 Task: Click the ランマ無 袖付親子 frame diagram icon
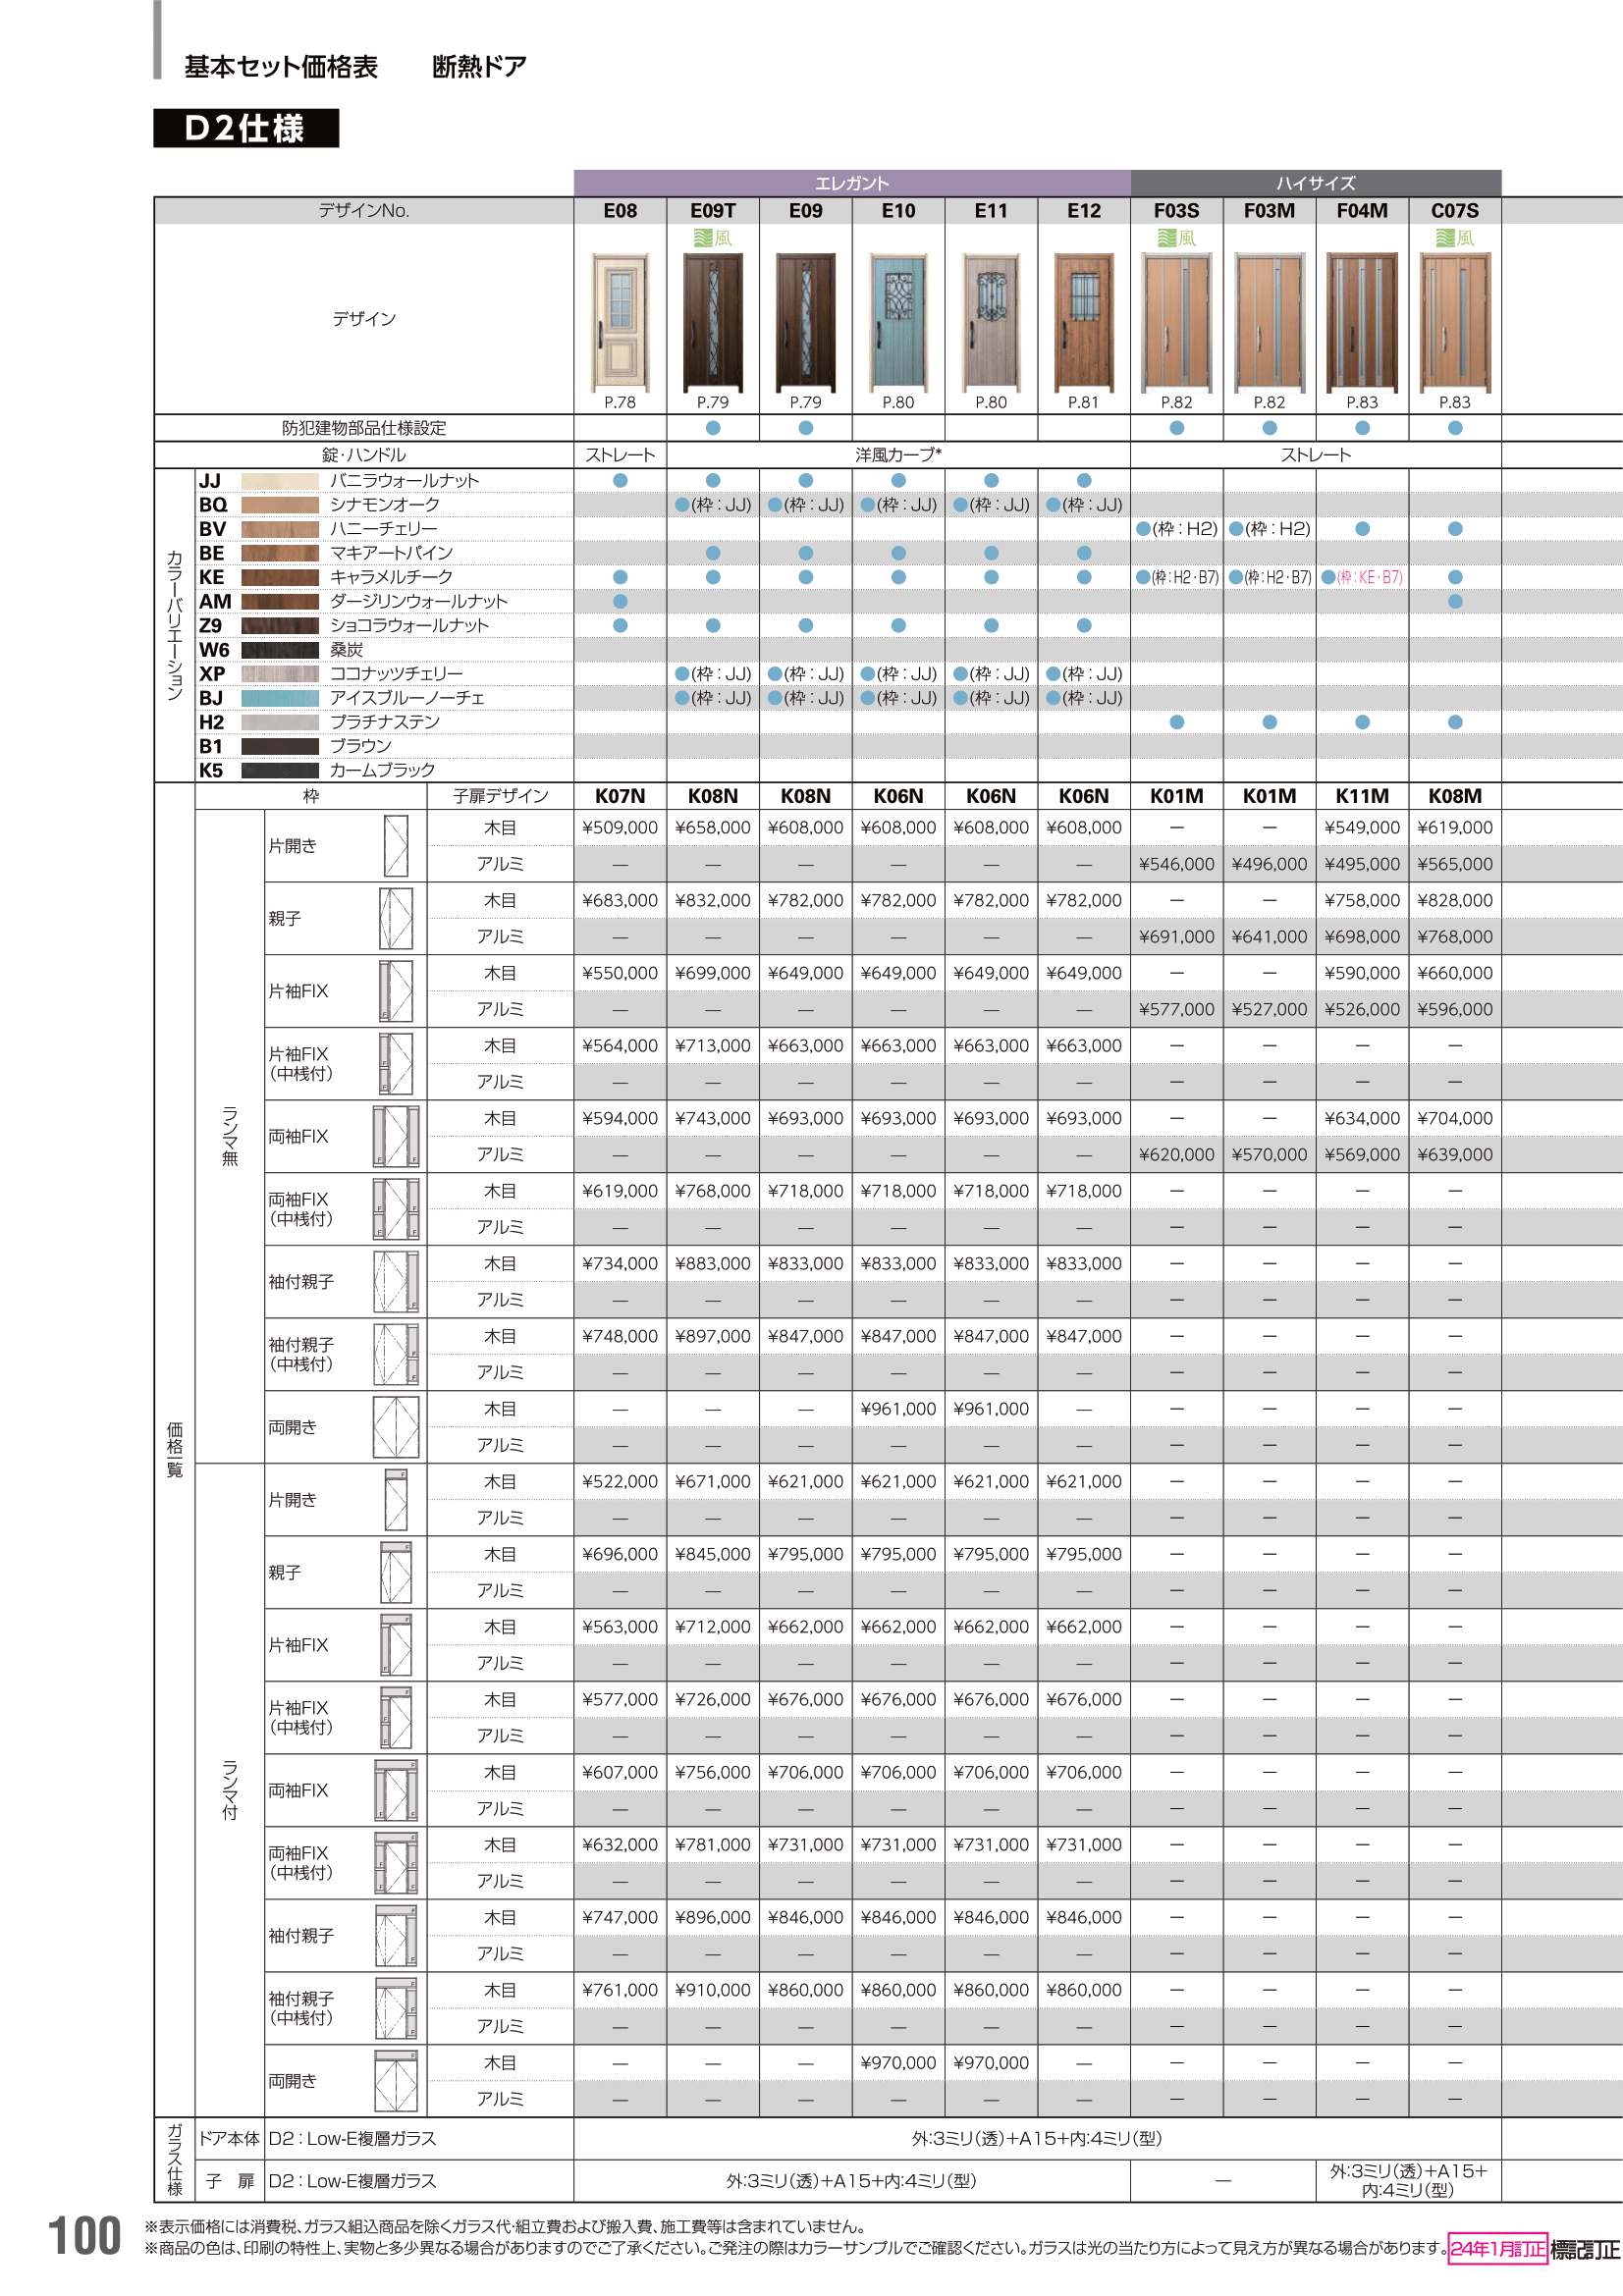tap(396, 1282)
